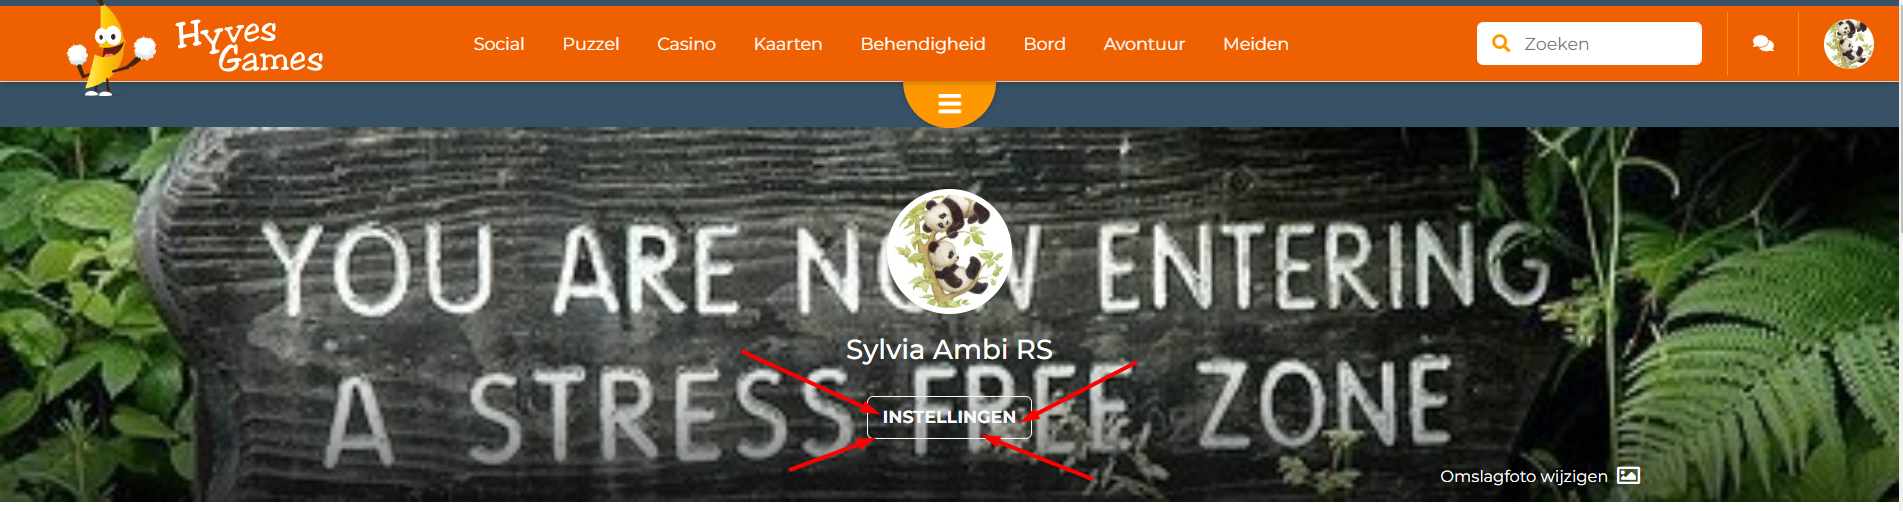This screenshot has width=1903, height=511.
Task: Open the chat messages icon
Action: (x=1763, y=44)
